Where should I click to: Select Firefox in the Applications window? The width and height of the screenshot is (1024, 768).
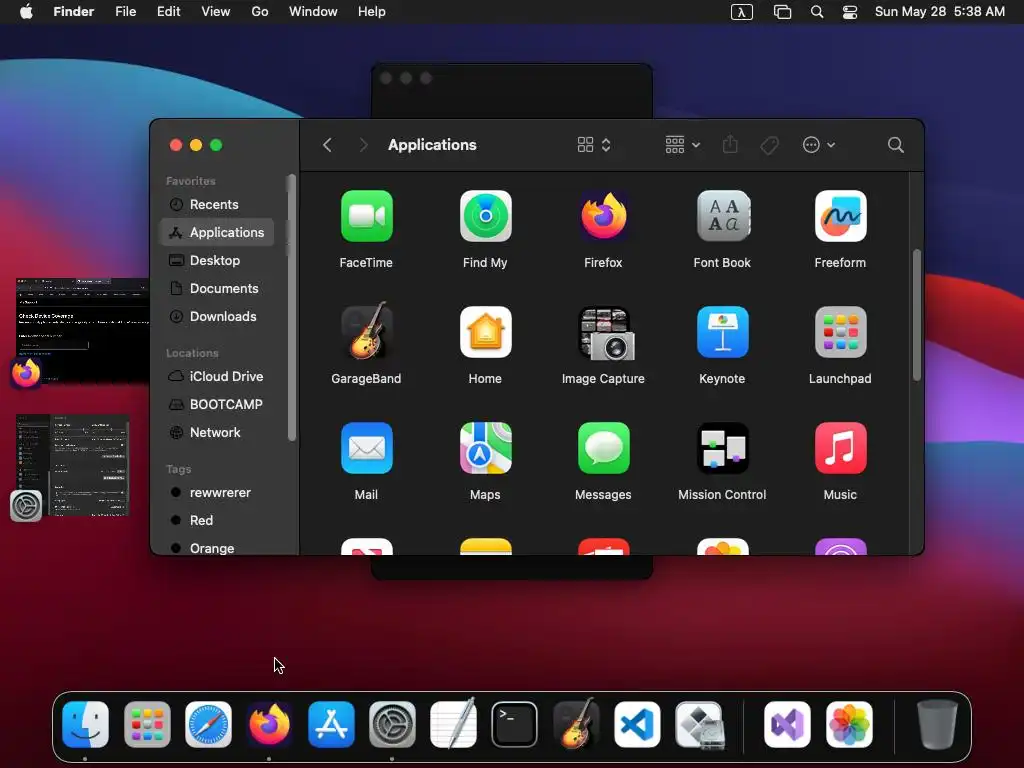603,216
